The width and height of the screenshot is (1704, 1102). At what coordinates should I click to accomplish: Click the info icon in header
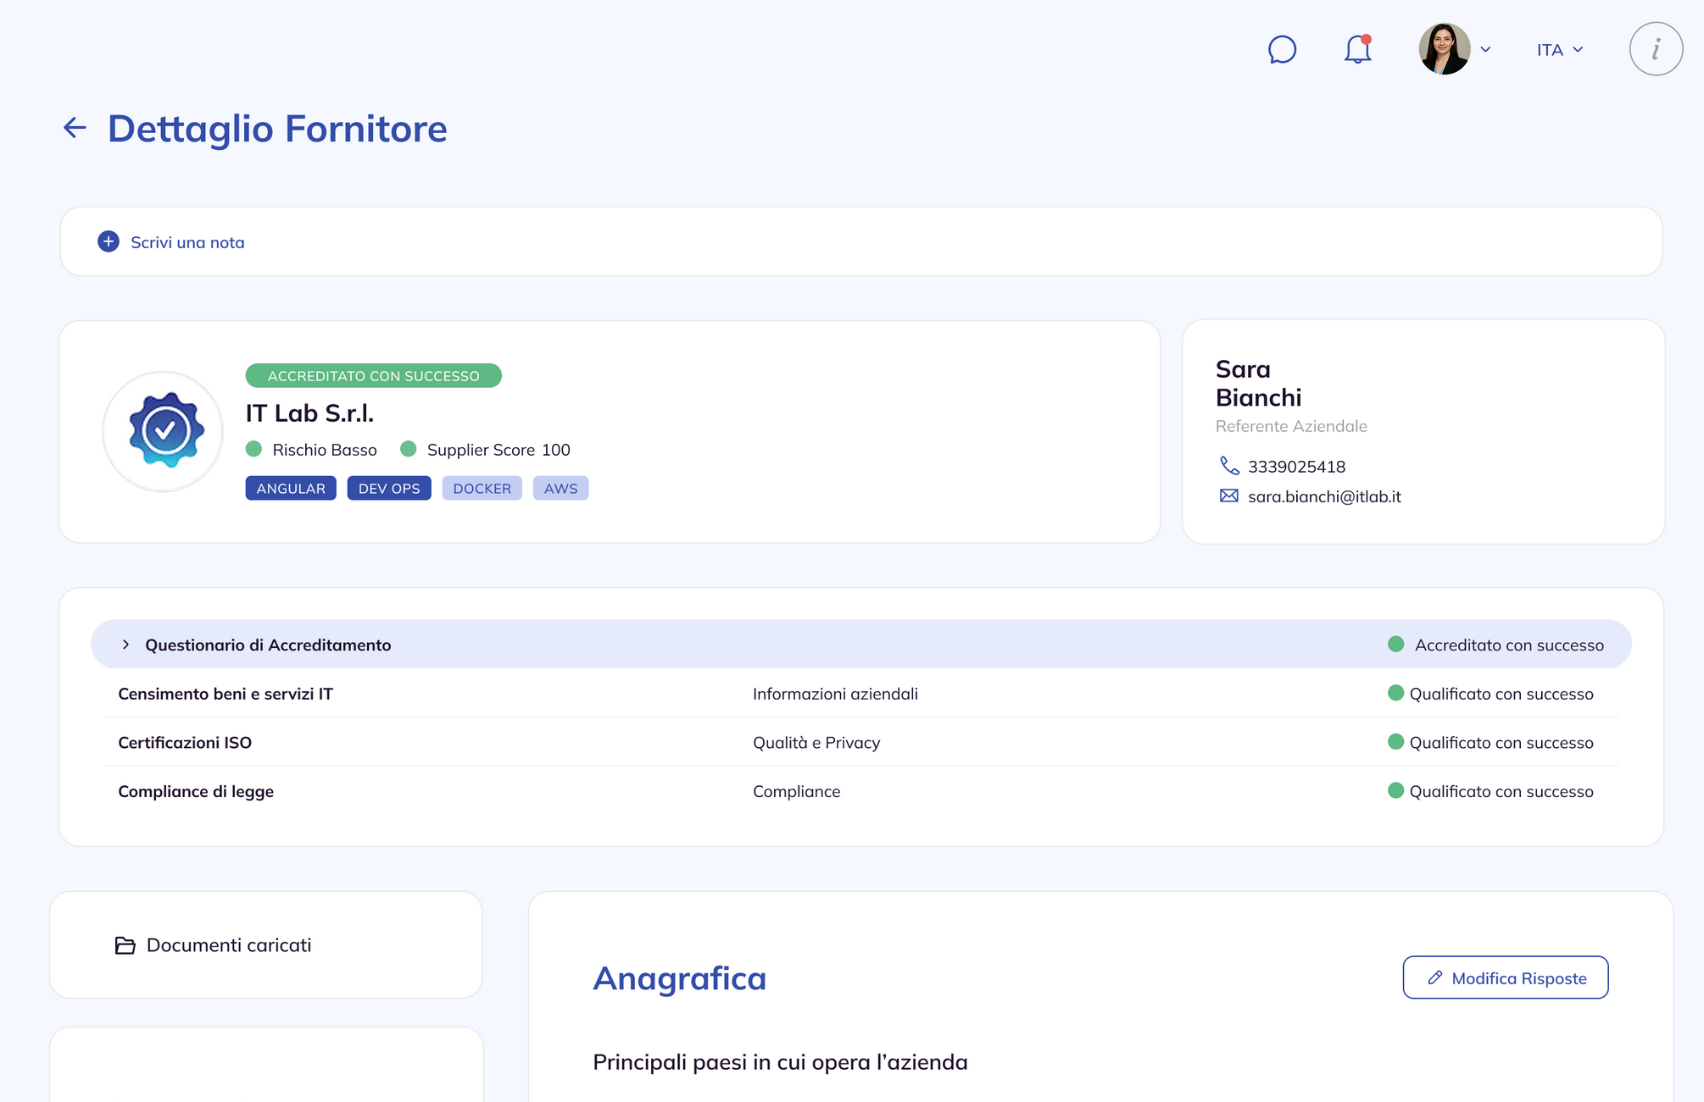click(x=1655, y=49)
